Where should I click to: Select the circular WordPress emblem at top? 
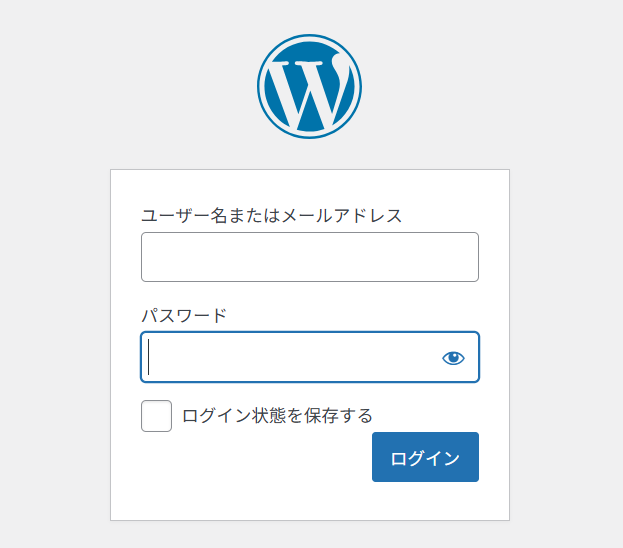[x=309, y=86]
